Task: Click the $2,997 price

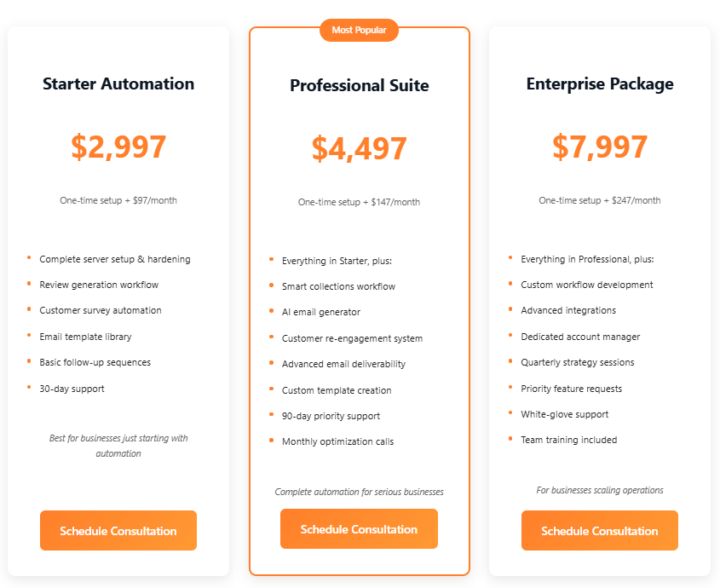Action: 118,147
